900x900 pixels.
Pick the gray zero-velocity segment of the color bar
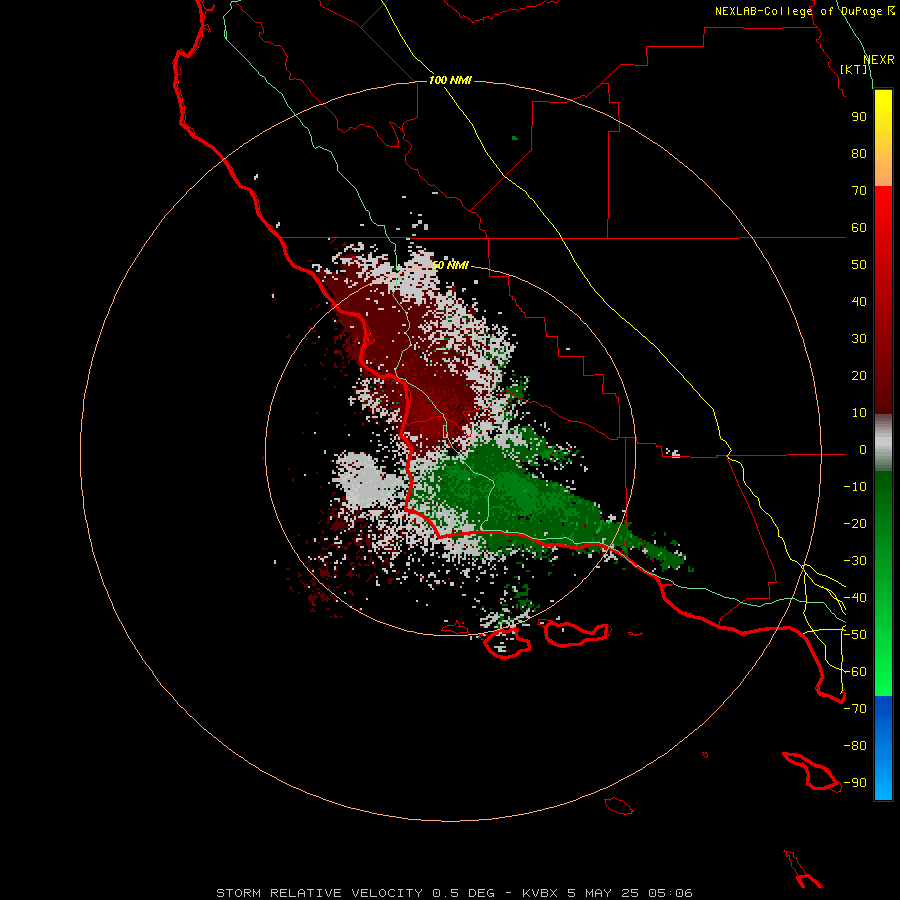click(x=883, y=443)
